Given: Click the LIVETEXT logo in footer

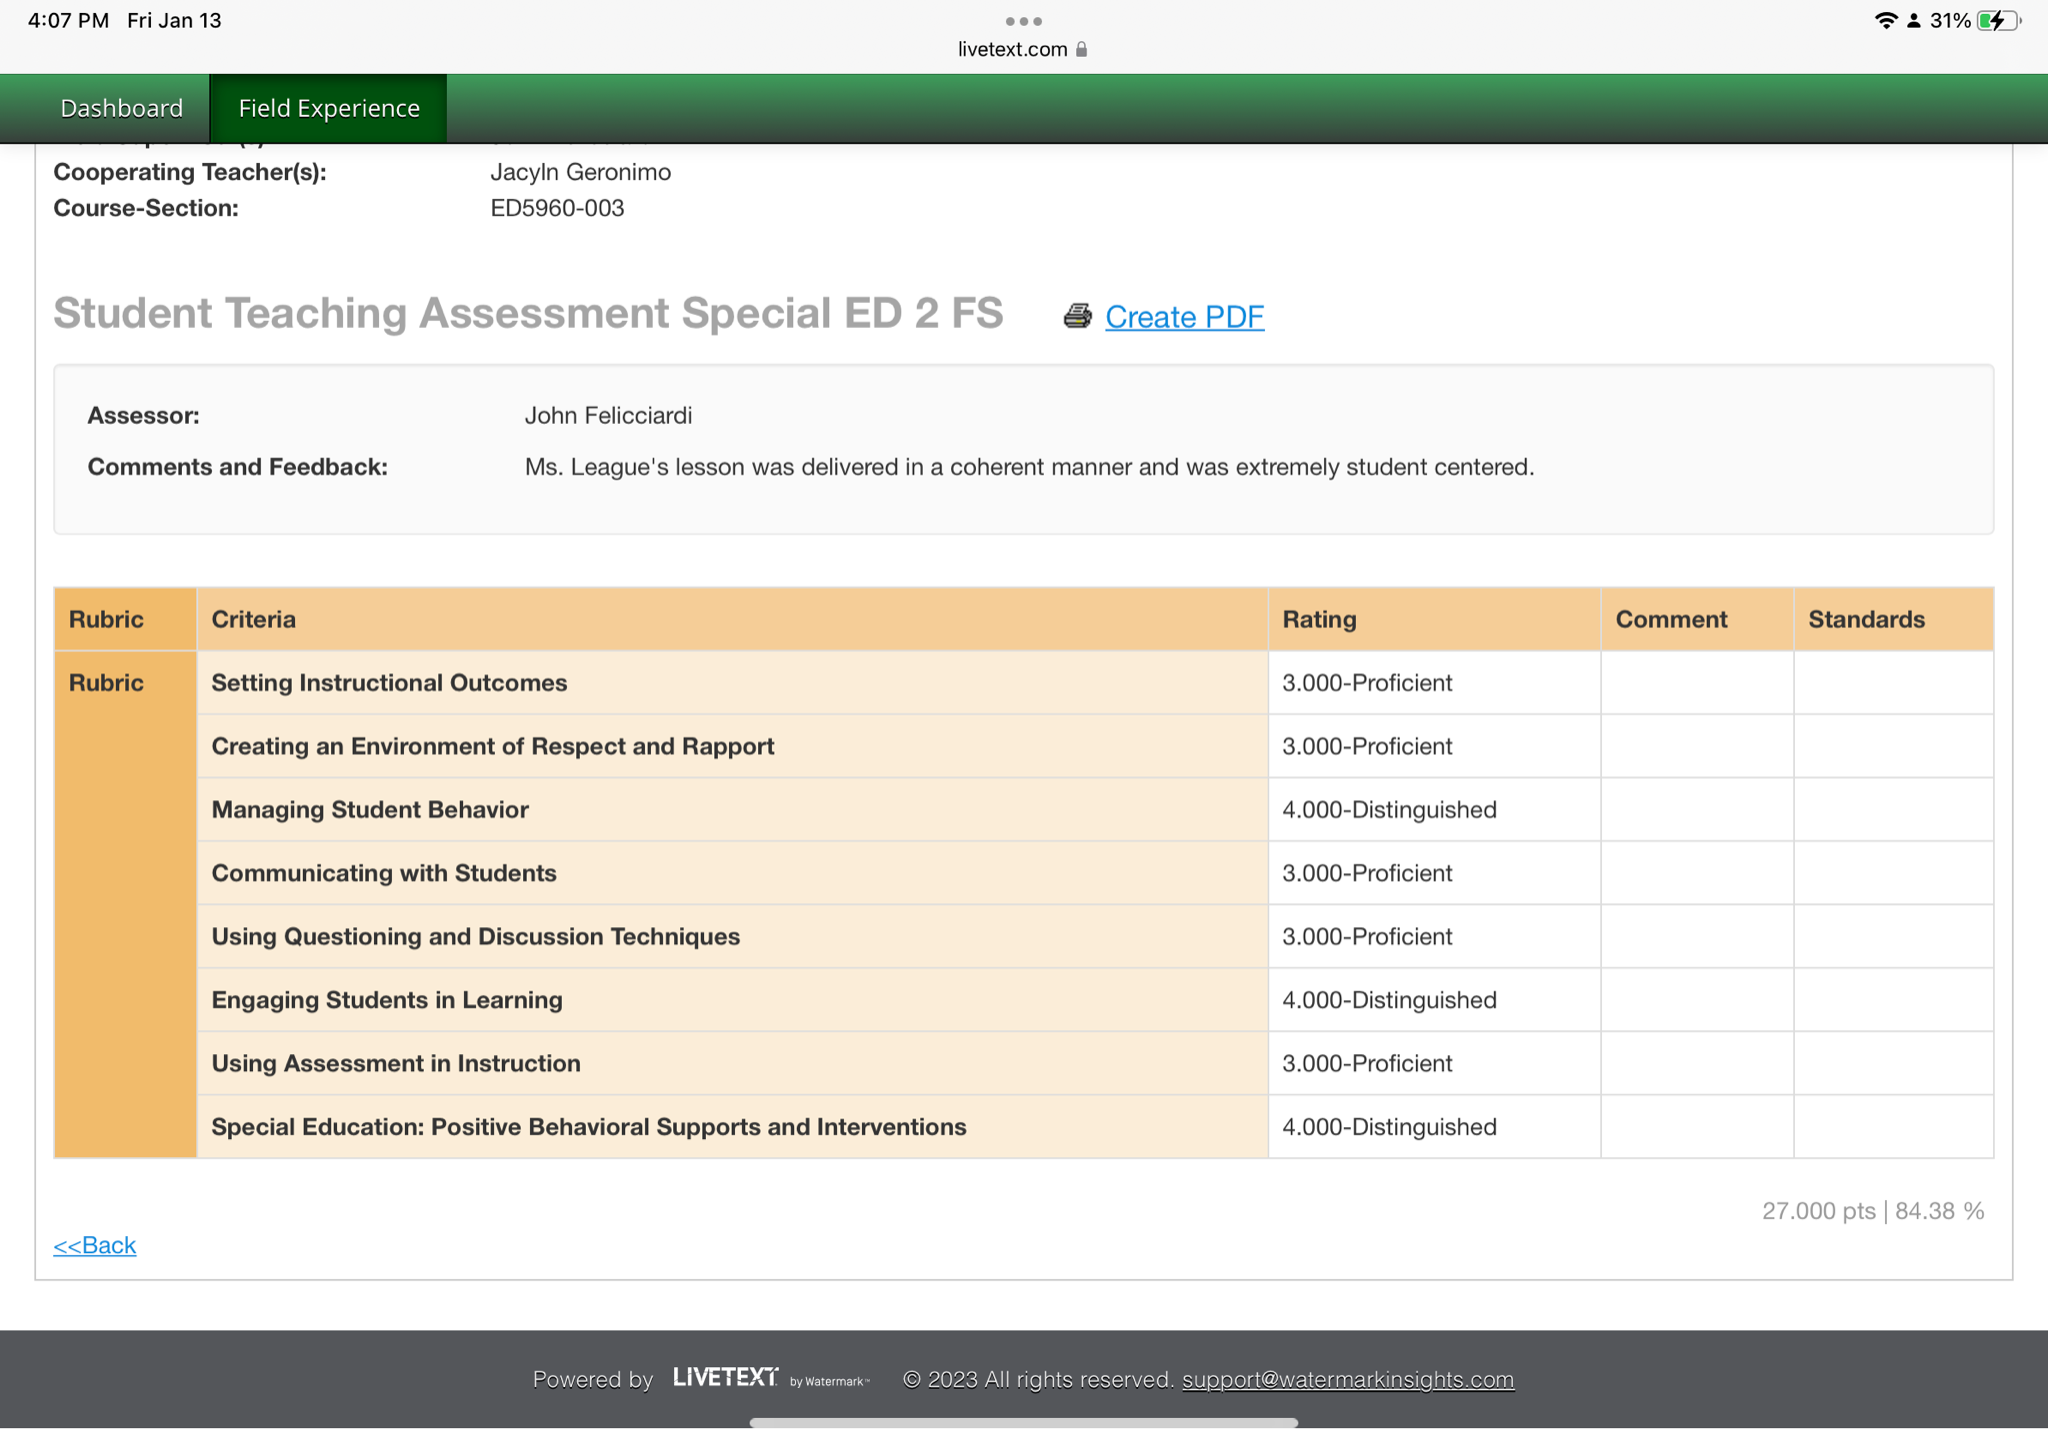Looking at the screenshot, I should click(725, 1378).
